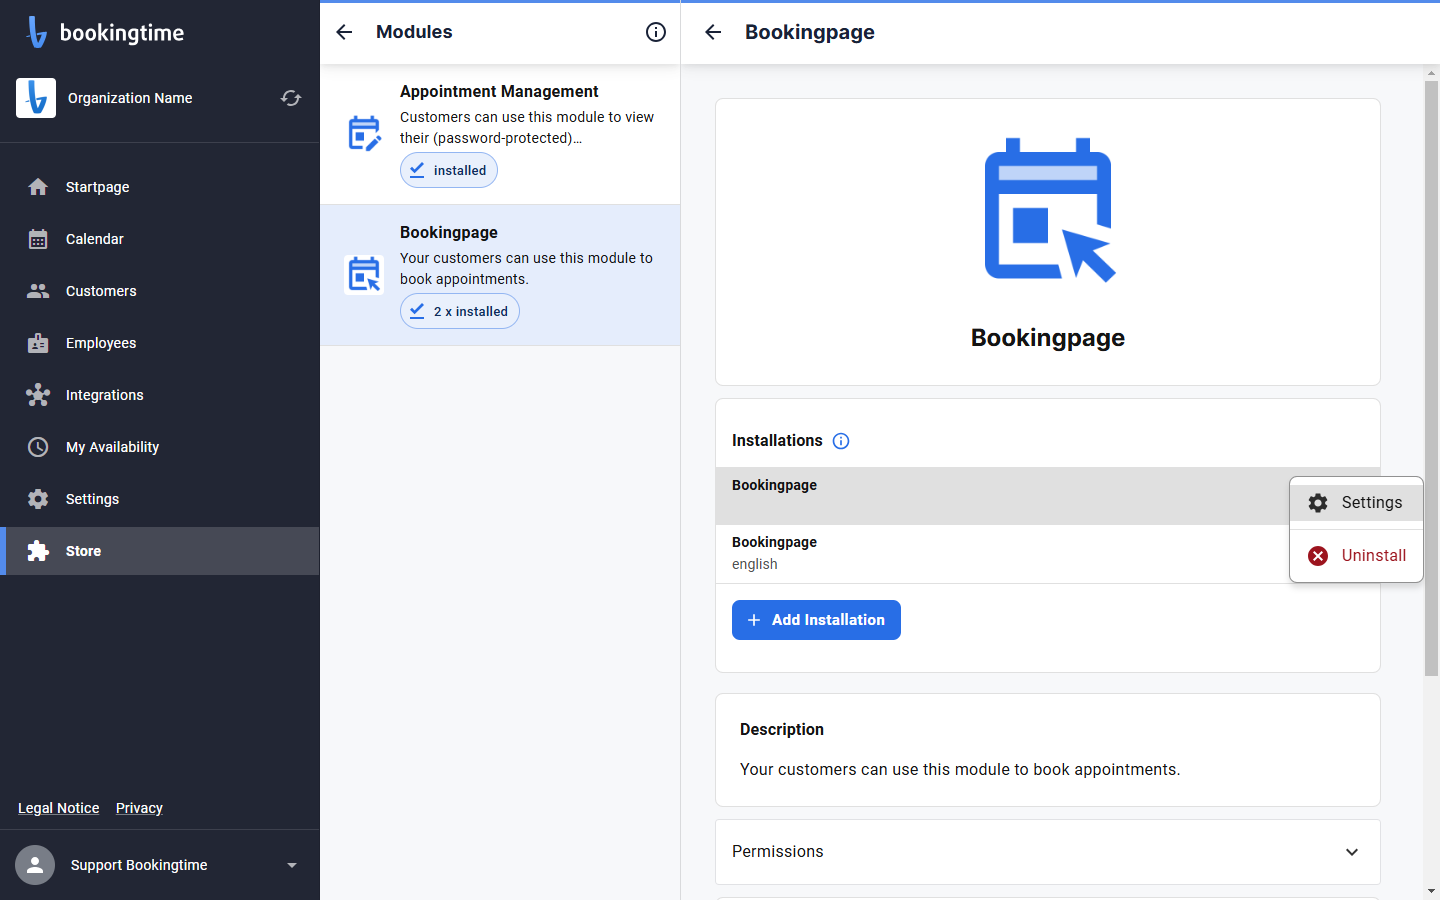Open Settings in the left sidebar
The image size is (1440, 900).
160,499
